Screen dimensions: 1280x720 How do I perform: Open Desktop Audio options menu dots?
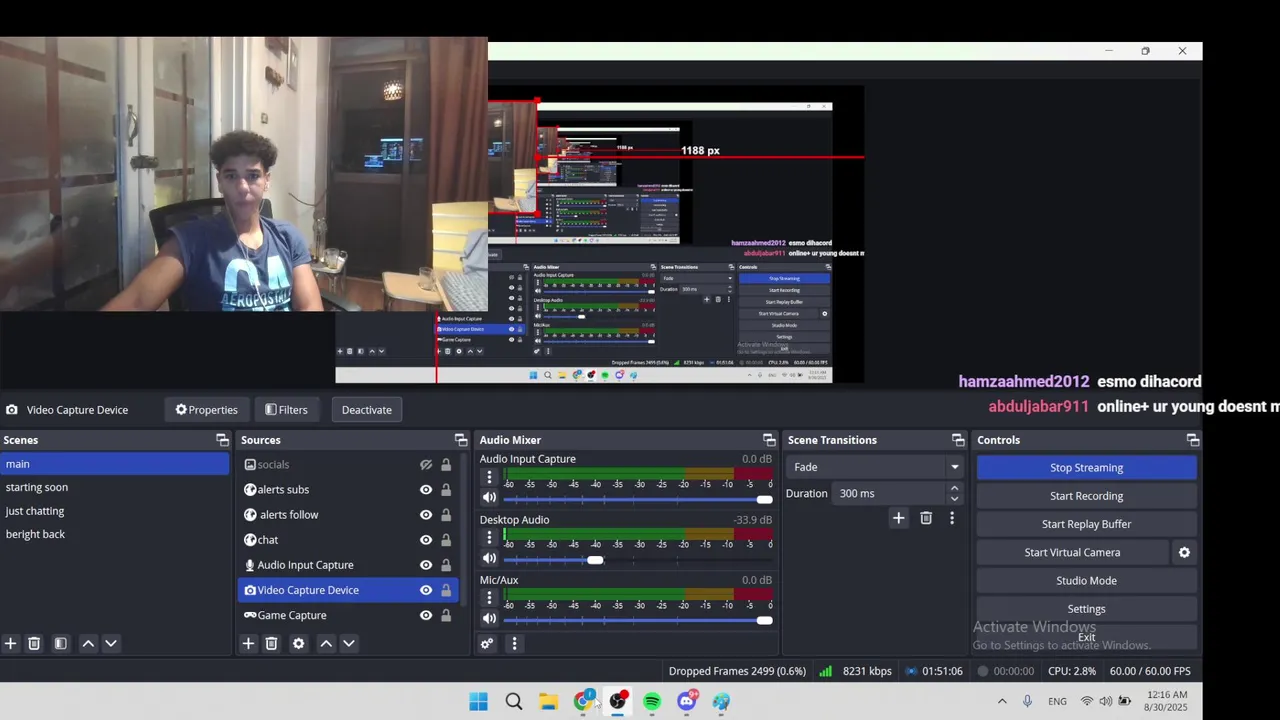(489, 538)
